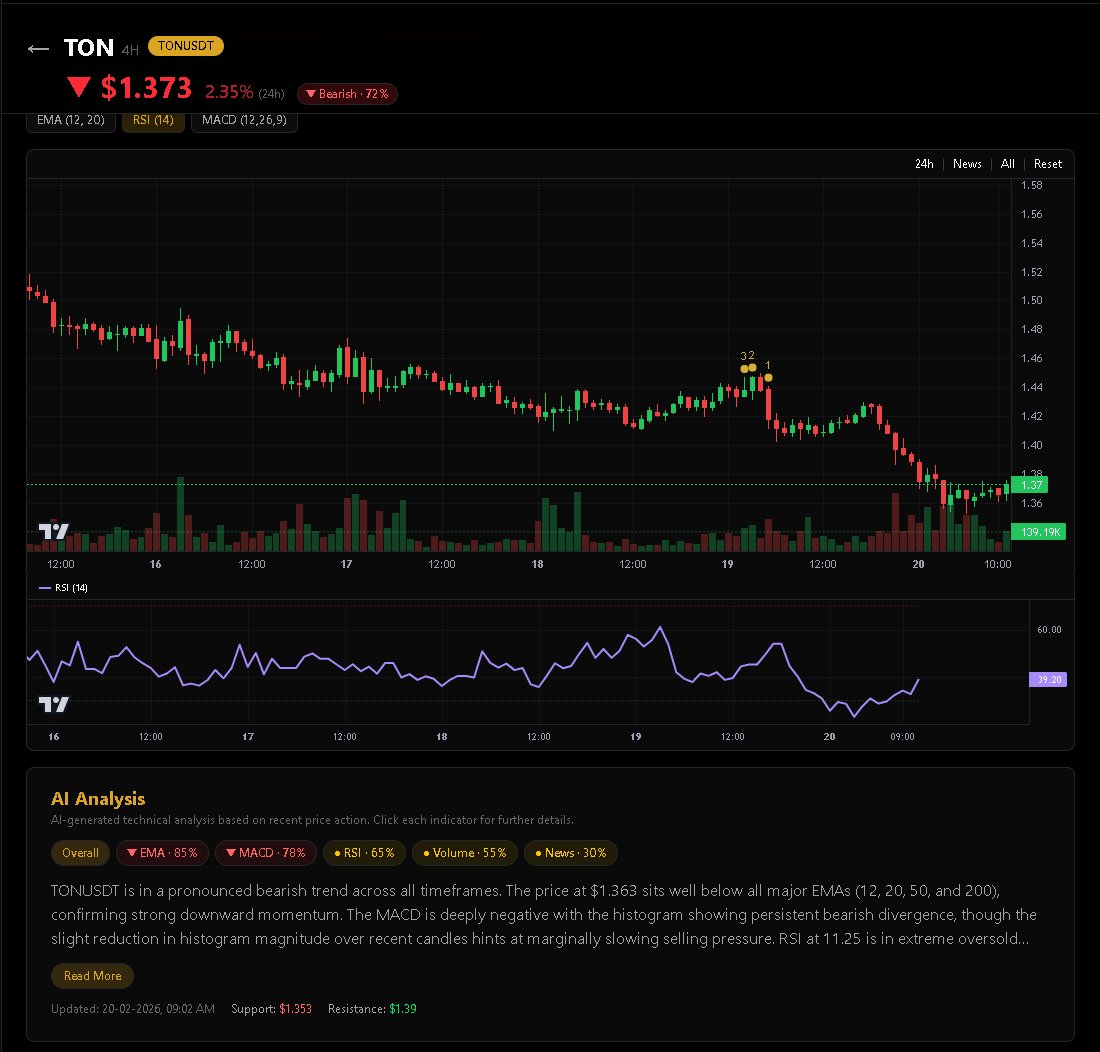This screenshot has height=1052, width=1100.
Task: Select the RSI 65% analysis tab
Action: coord(364,853)
